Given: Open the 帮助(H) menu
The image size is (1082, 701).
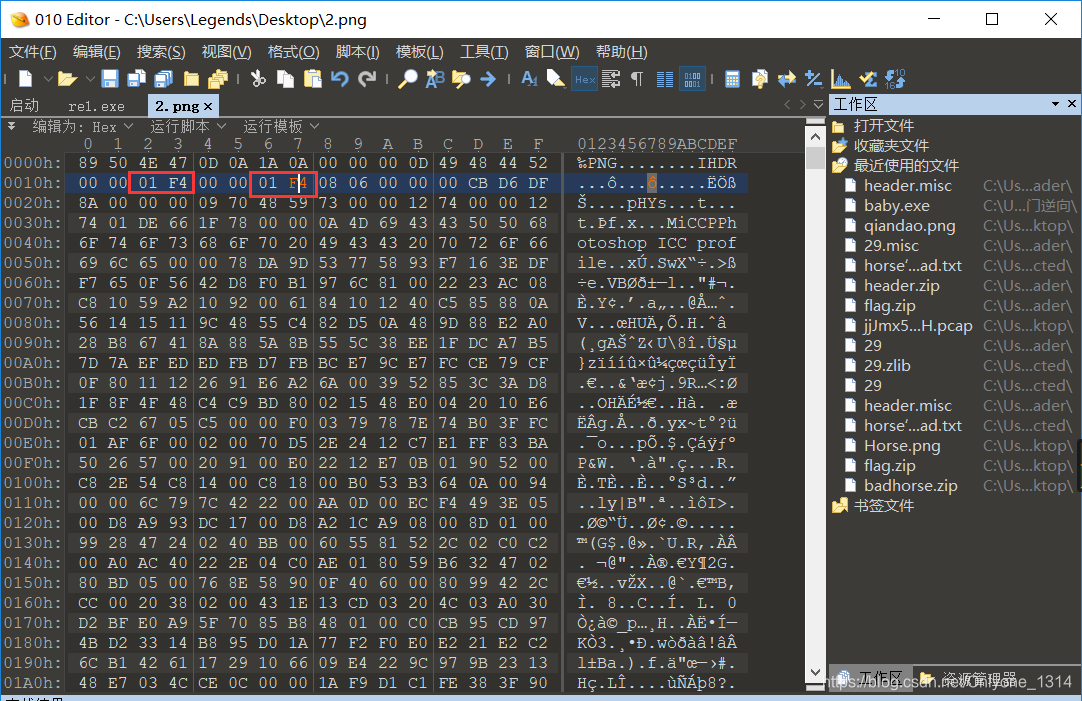Looking at the screenshot, I should click(x=622, y=52).
